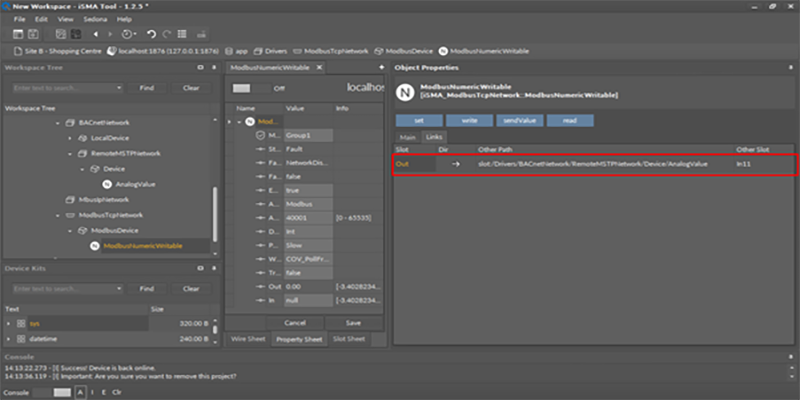Switch to the Slot Sheet tab

click(349, 339)
